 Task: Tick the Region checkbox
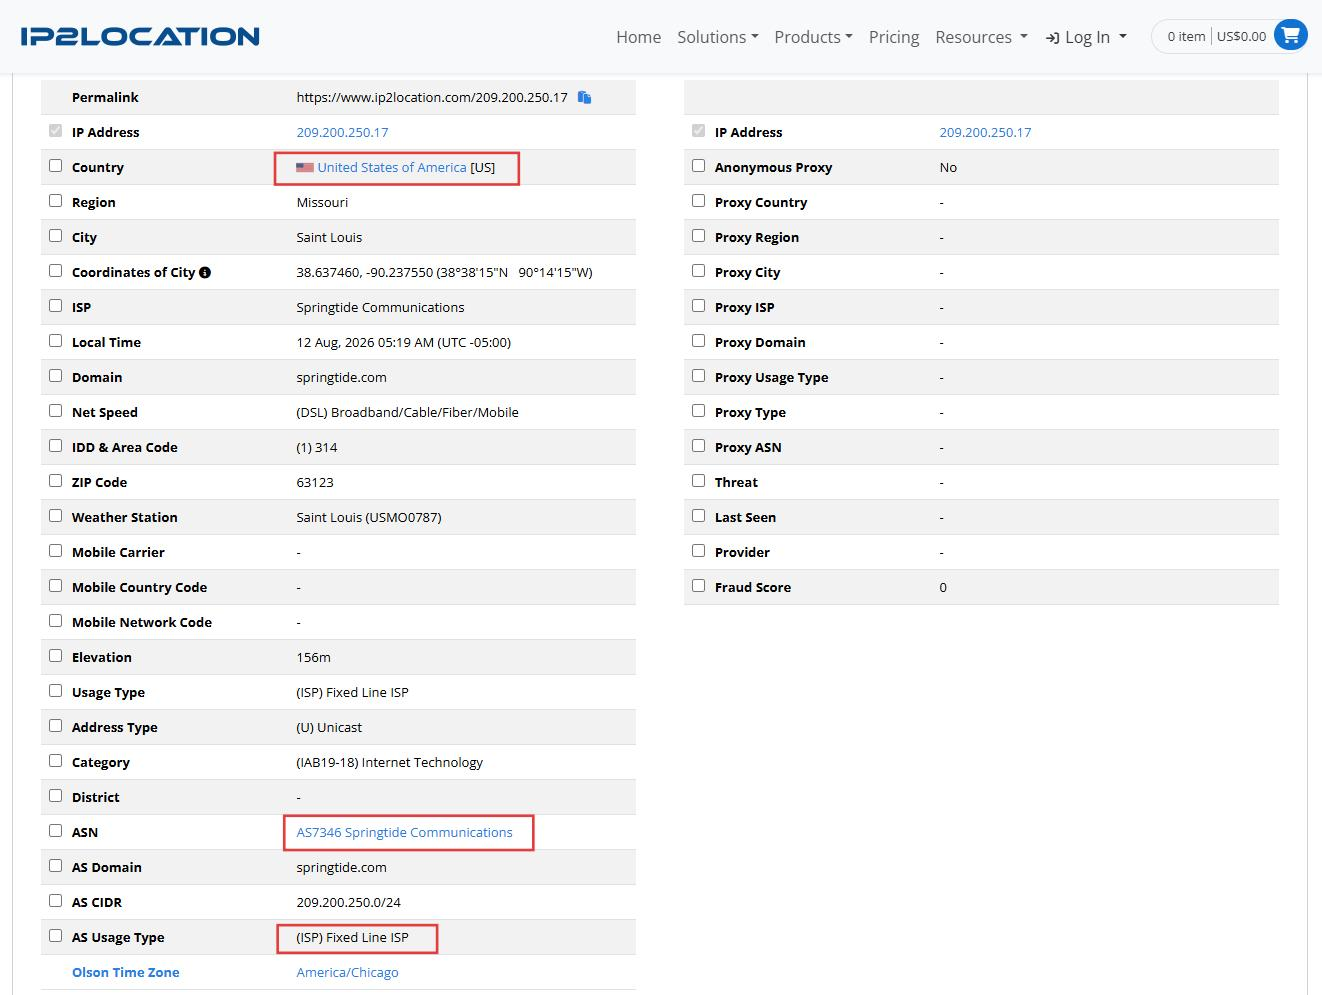[56, 201]
